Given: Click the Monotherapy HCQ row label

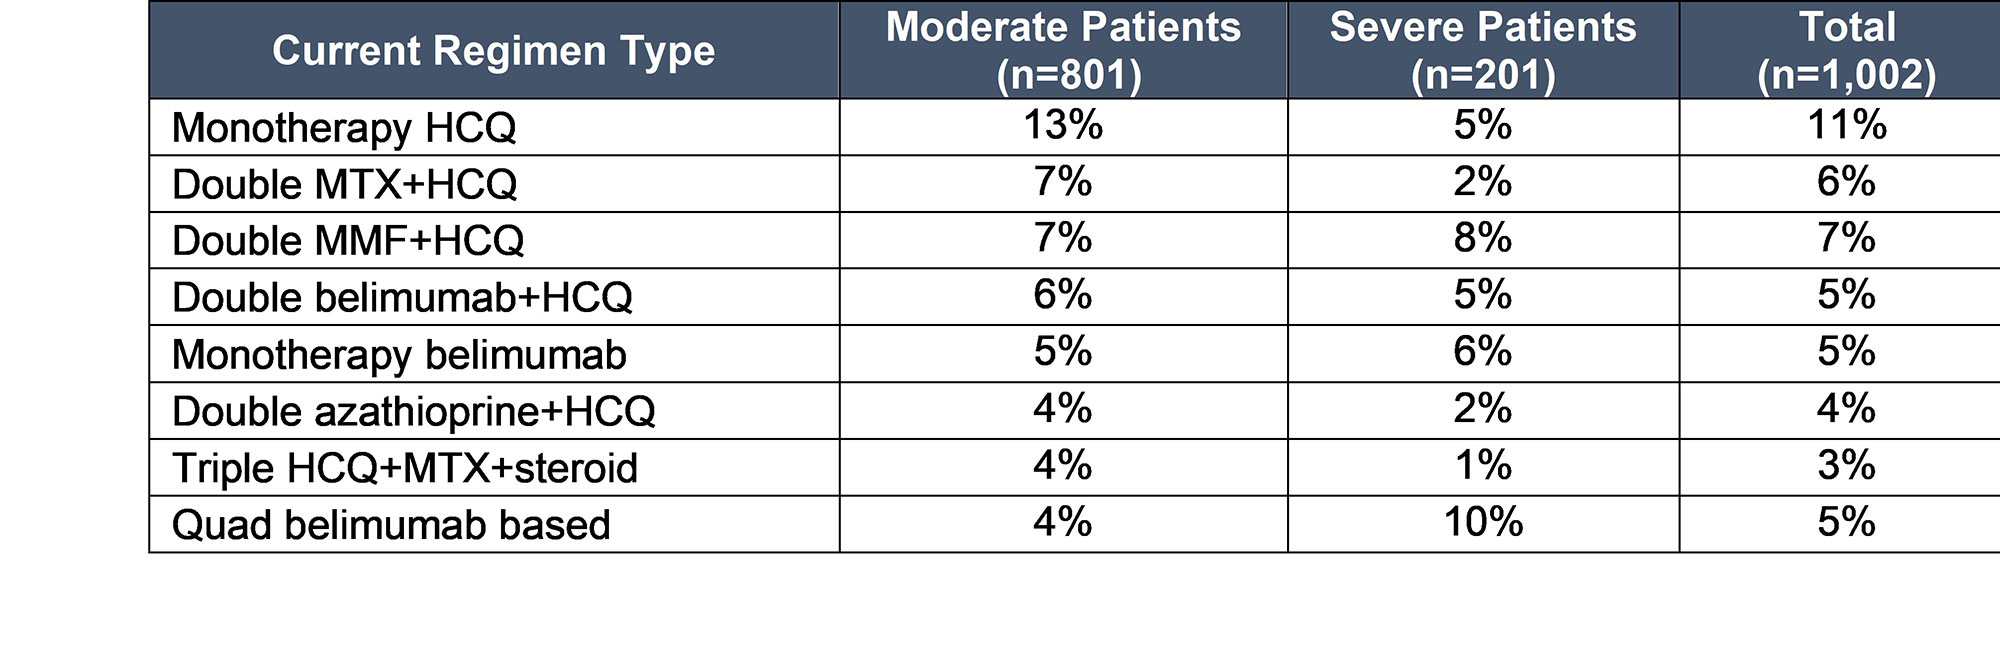Looking at the screenshot, I should (x=344, y=128).
